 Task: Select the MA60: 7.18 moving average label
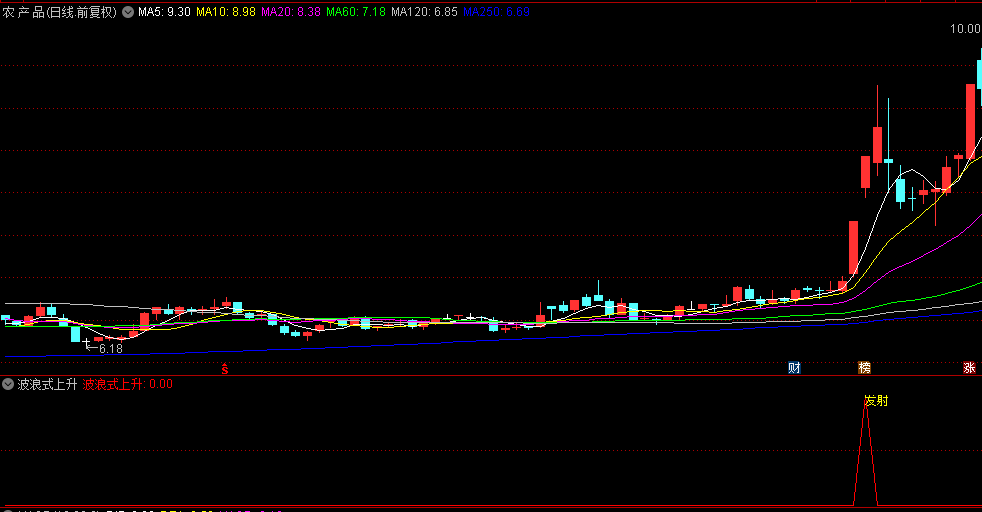click(x=356, y=12)
